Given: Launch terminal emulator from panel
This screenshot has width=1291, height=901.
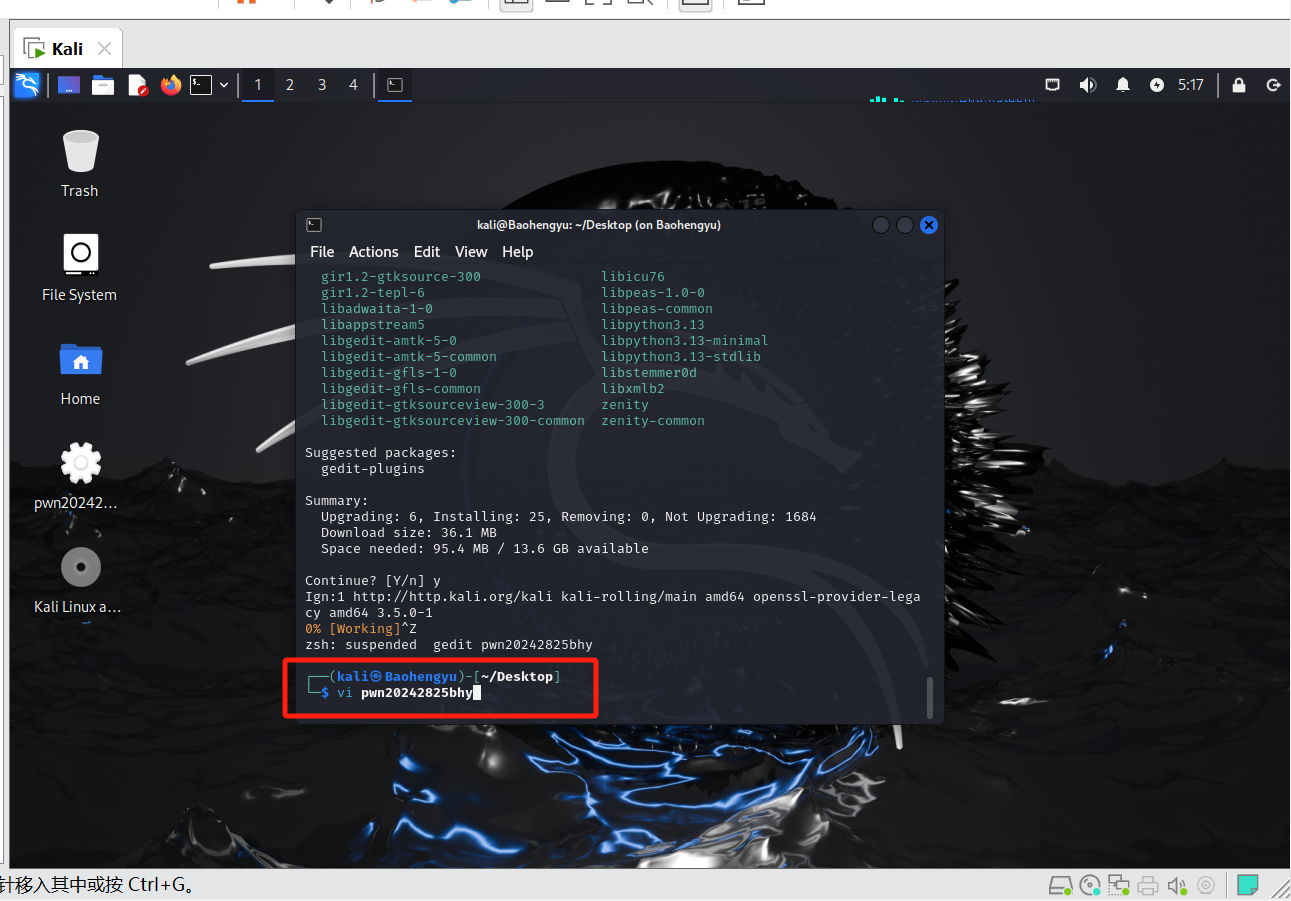Looking at the screenshot, I should click(x=202, y=85).
